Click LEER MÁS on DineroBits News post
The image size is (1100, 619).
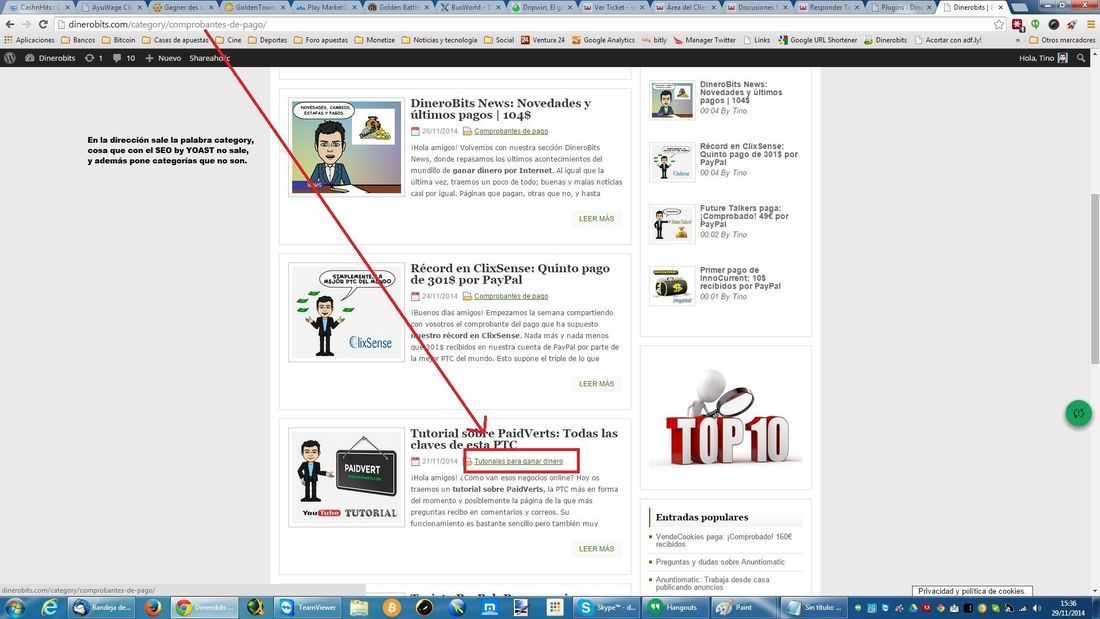pyautogui.click(x=596, y=218)
